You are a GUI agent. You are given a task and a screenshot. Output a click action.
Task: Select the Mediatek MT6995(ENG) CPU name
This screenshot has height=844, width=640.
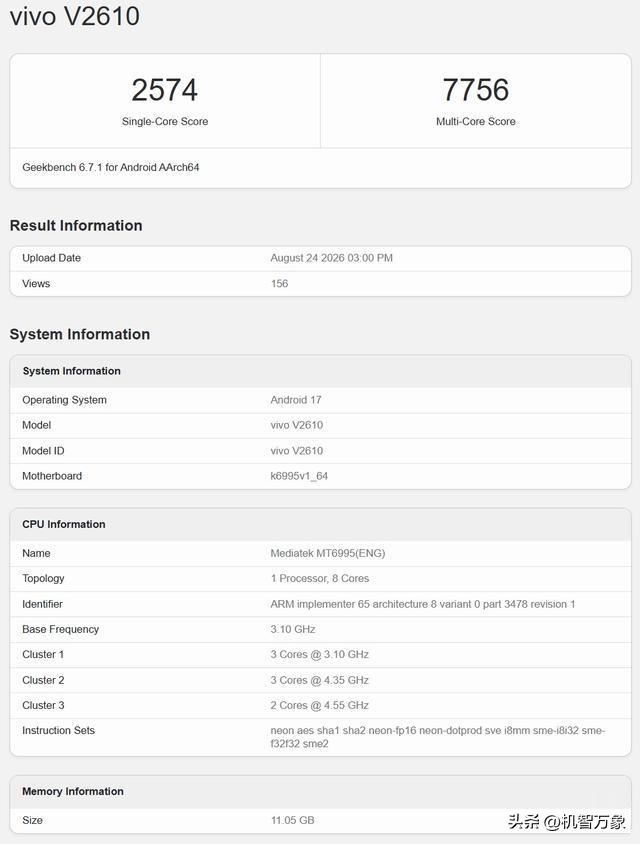click(x=328, y=553)
